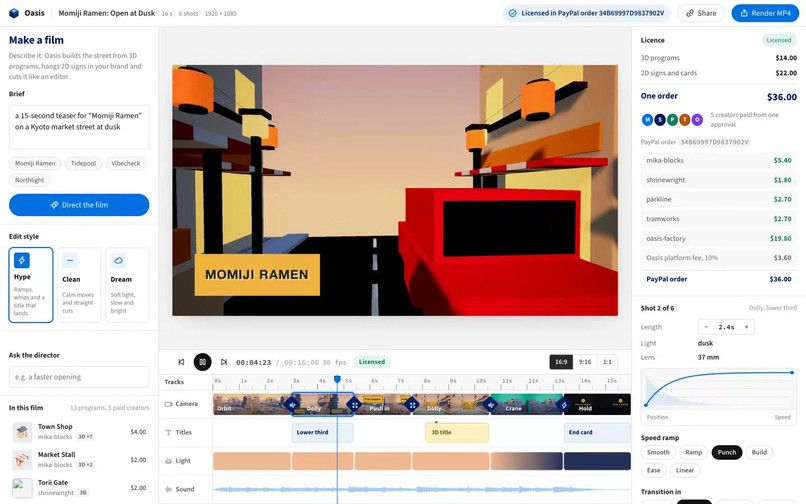This screenshot has height=504, width=806.
Task: Increase shot length with plus
Action: (746, 327)
